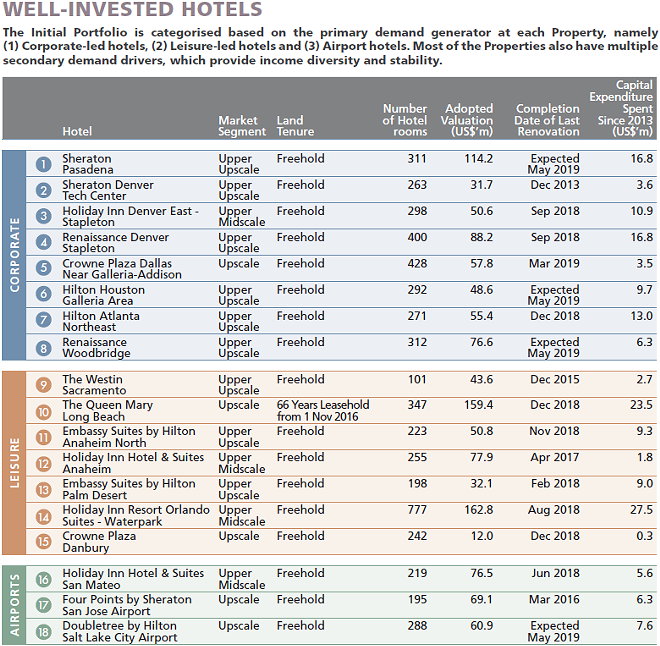Click the Dec 2013 renovation date

coord(555,185)
